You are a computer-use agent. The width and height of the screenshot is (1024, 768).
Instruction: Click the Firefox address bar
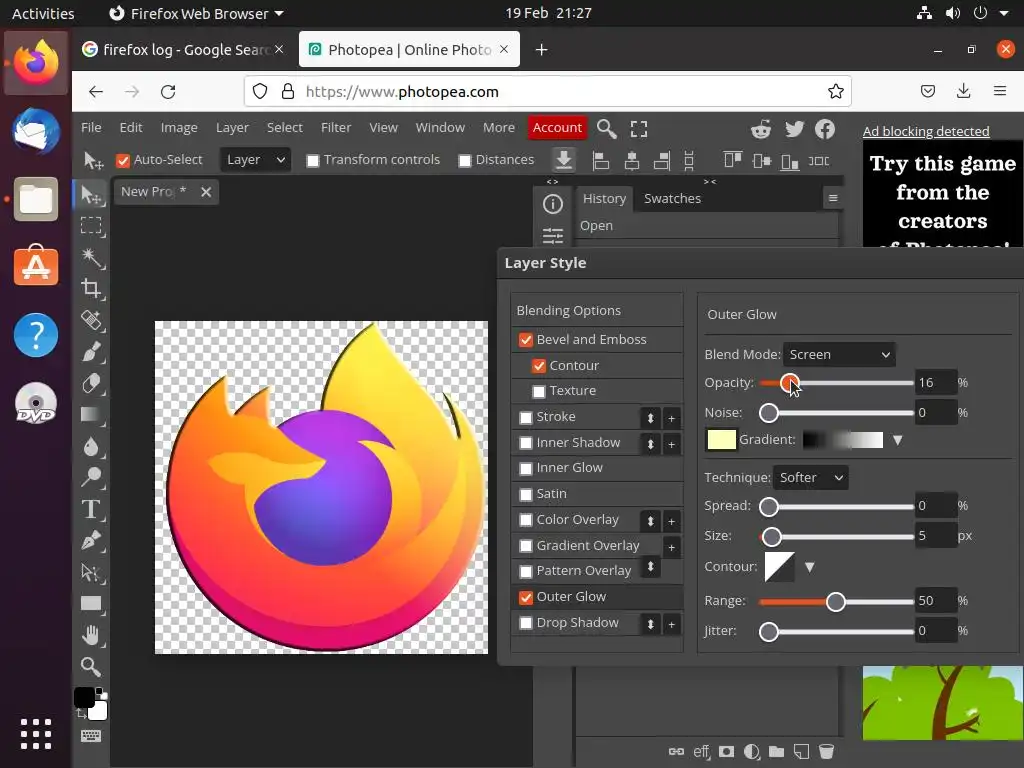(x=547, y=91)
